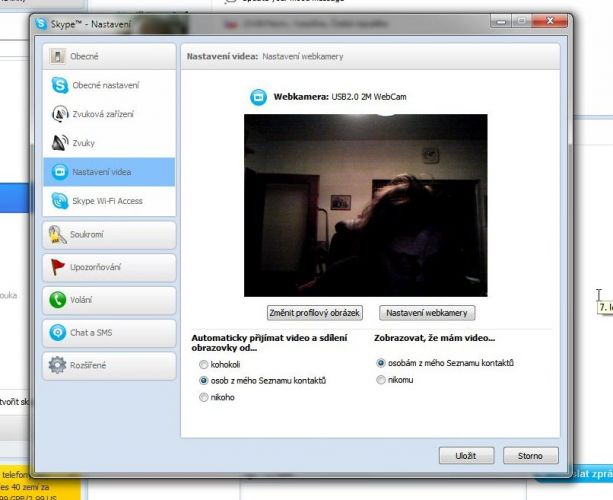Open Zvuky settings page

click(x=109, y=143)
